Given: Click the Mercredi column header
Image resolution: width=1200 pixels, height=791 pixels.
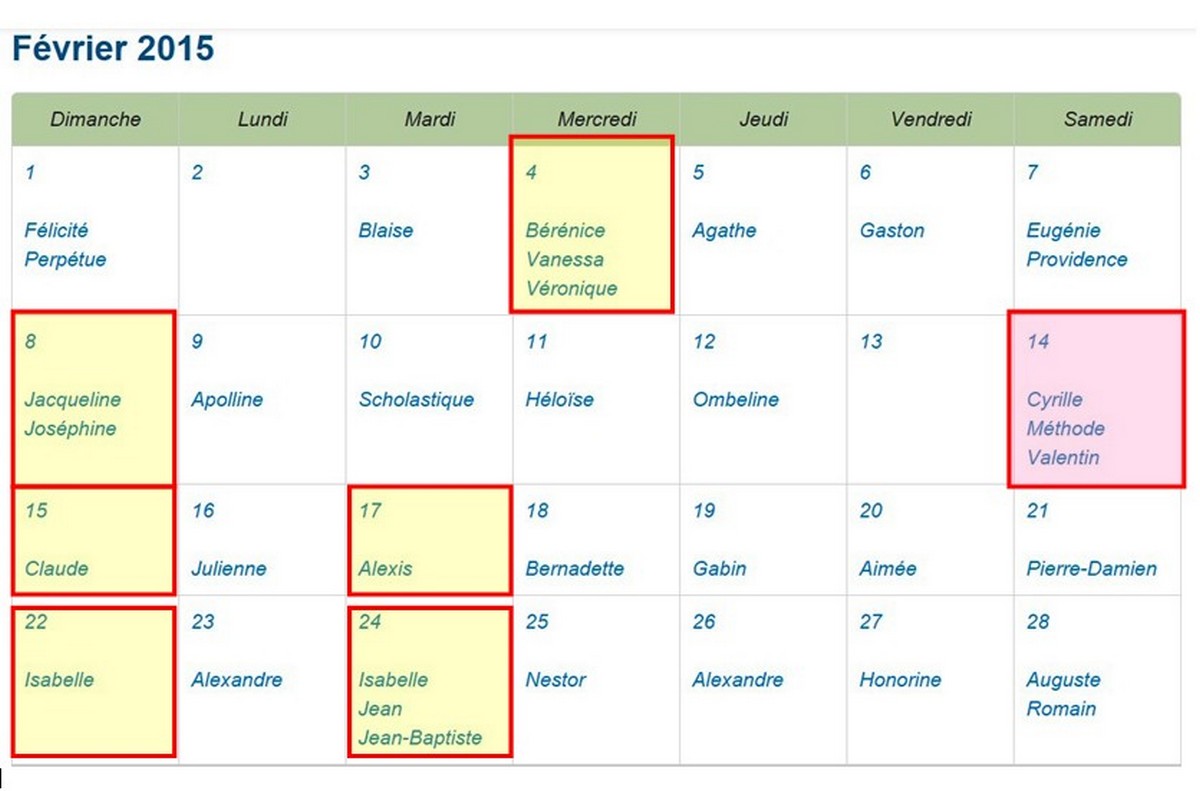Looking at the screenshot, I should pyautogui.click(x=597, y=119).
